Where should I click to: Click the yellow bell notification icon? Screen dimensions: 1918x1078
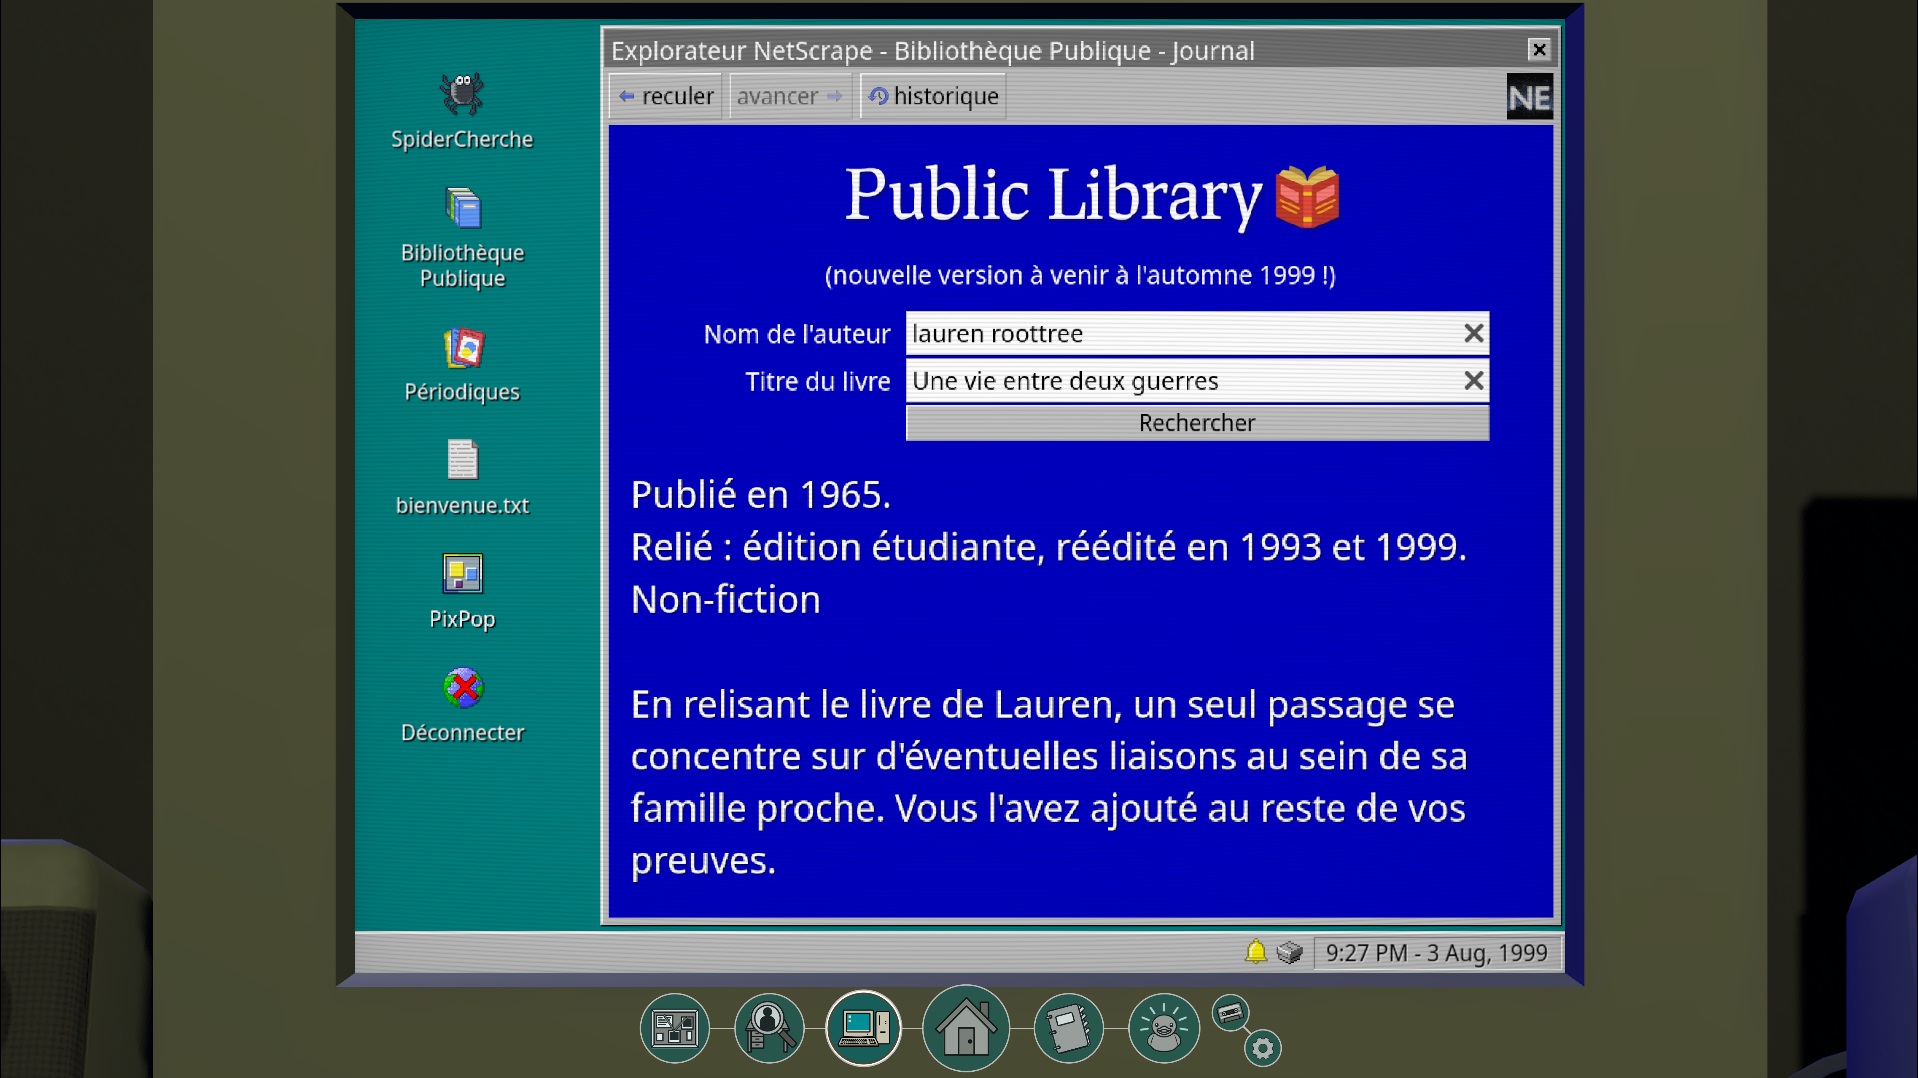coord(1255,952)
